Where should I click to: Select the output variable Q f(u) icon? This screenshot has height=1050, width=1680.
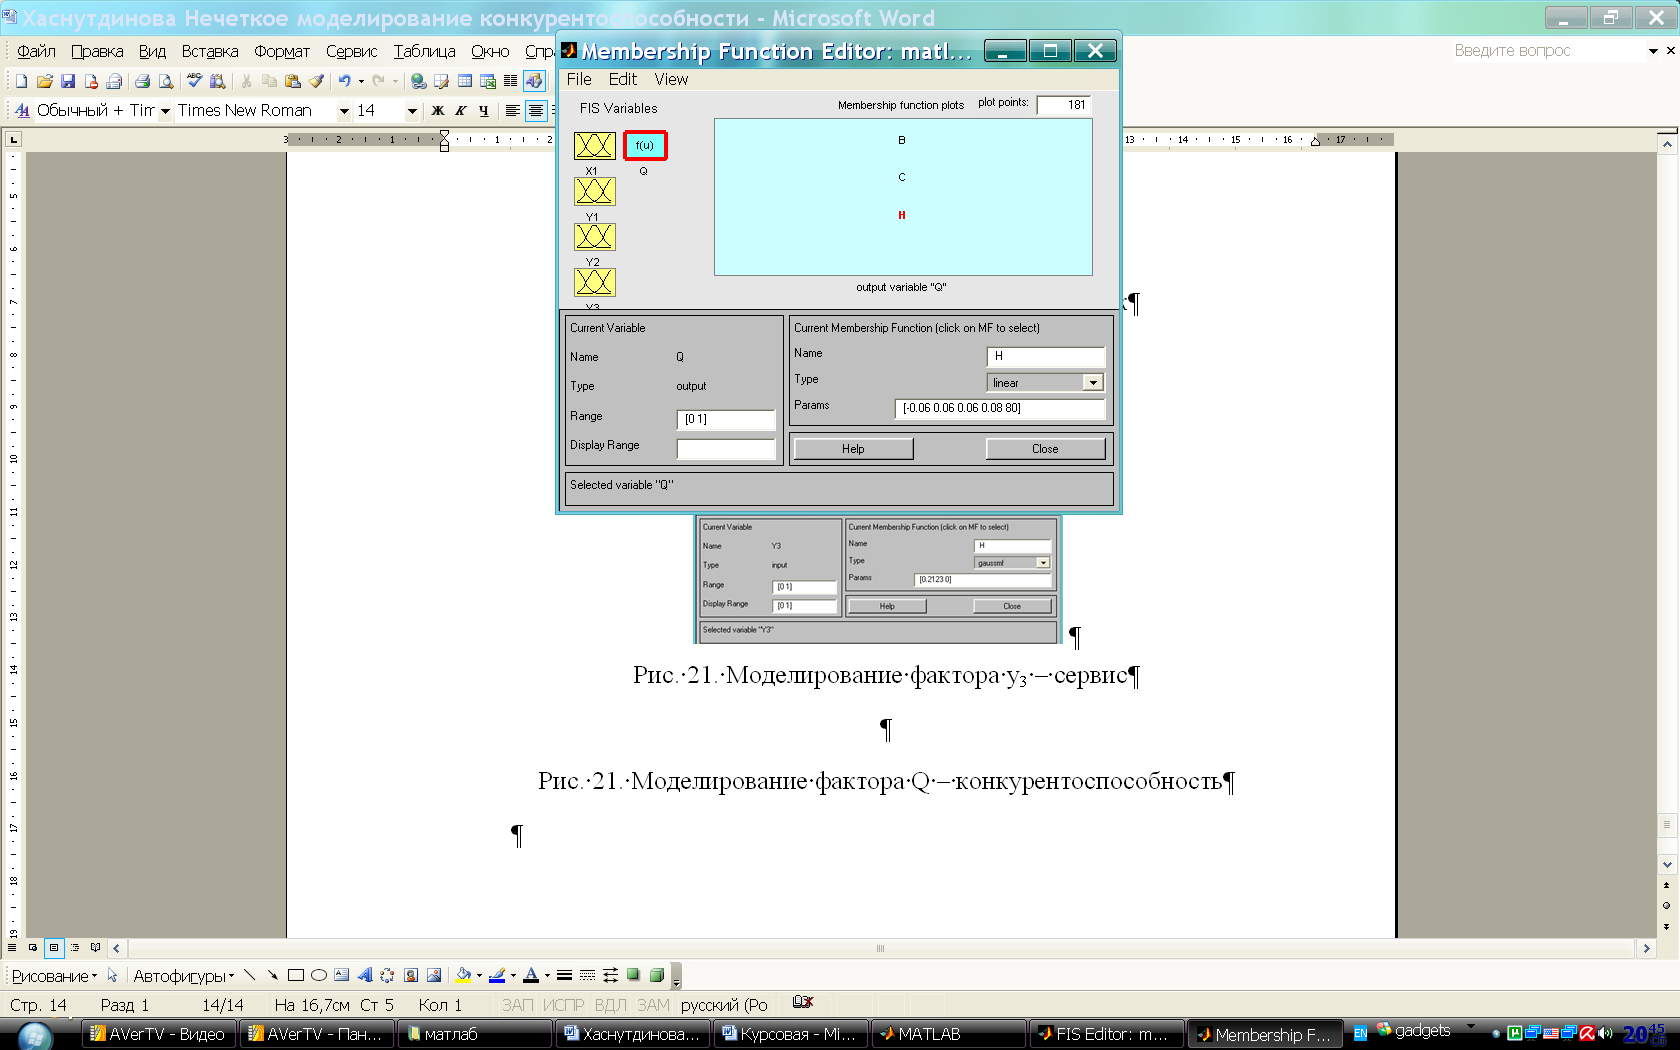click(645, 146)
